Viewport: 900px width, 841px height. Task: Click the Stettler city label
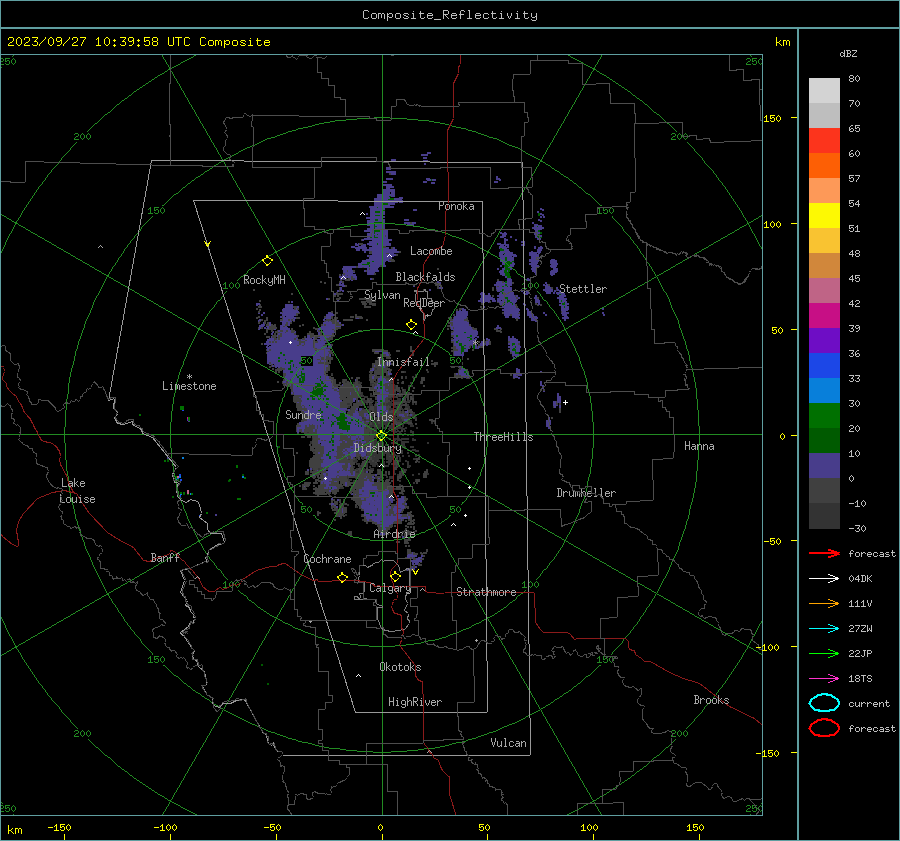[x=583, y=289]
